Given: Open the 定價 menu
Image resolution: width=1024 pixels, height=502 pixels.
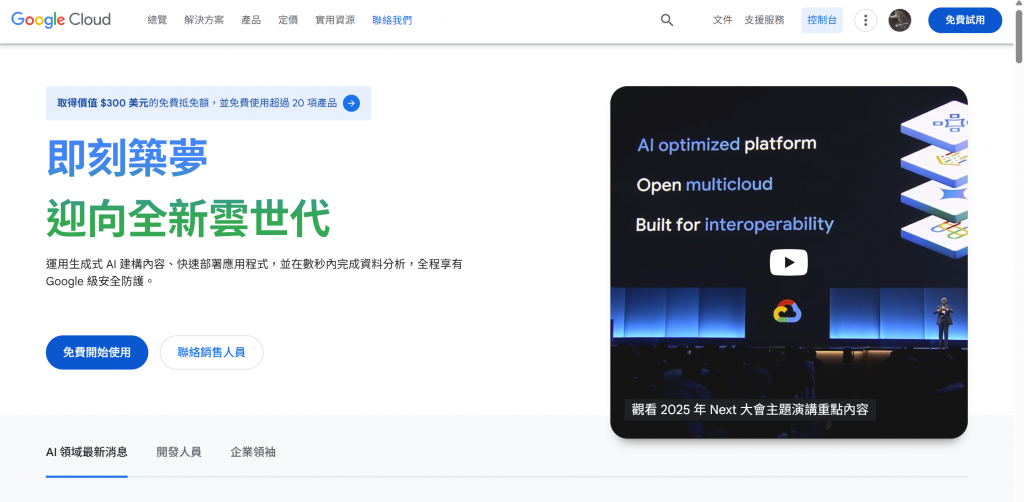Looking at the screenshot, I should click(288, 20).
